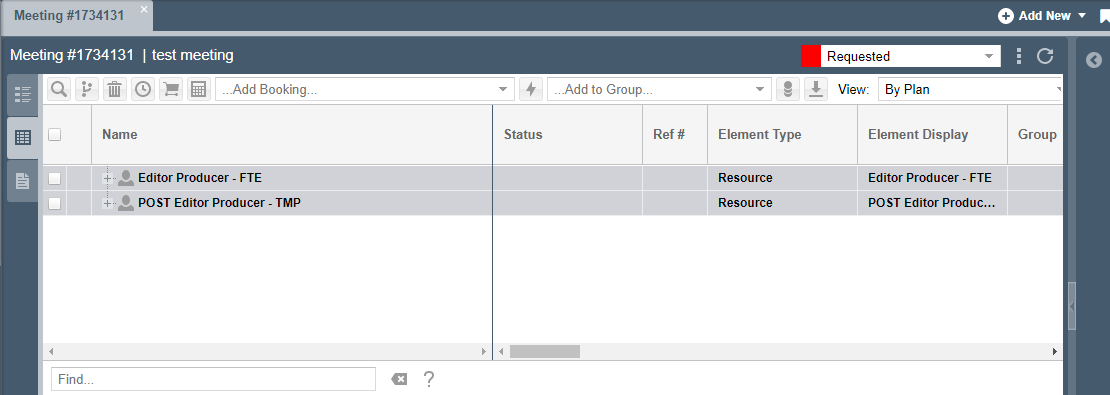The image size is (1110, 395).
Task: Check the POST Editor Producer - TMP checkbox
Action: (55, 203)
